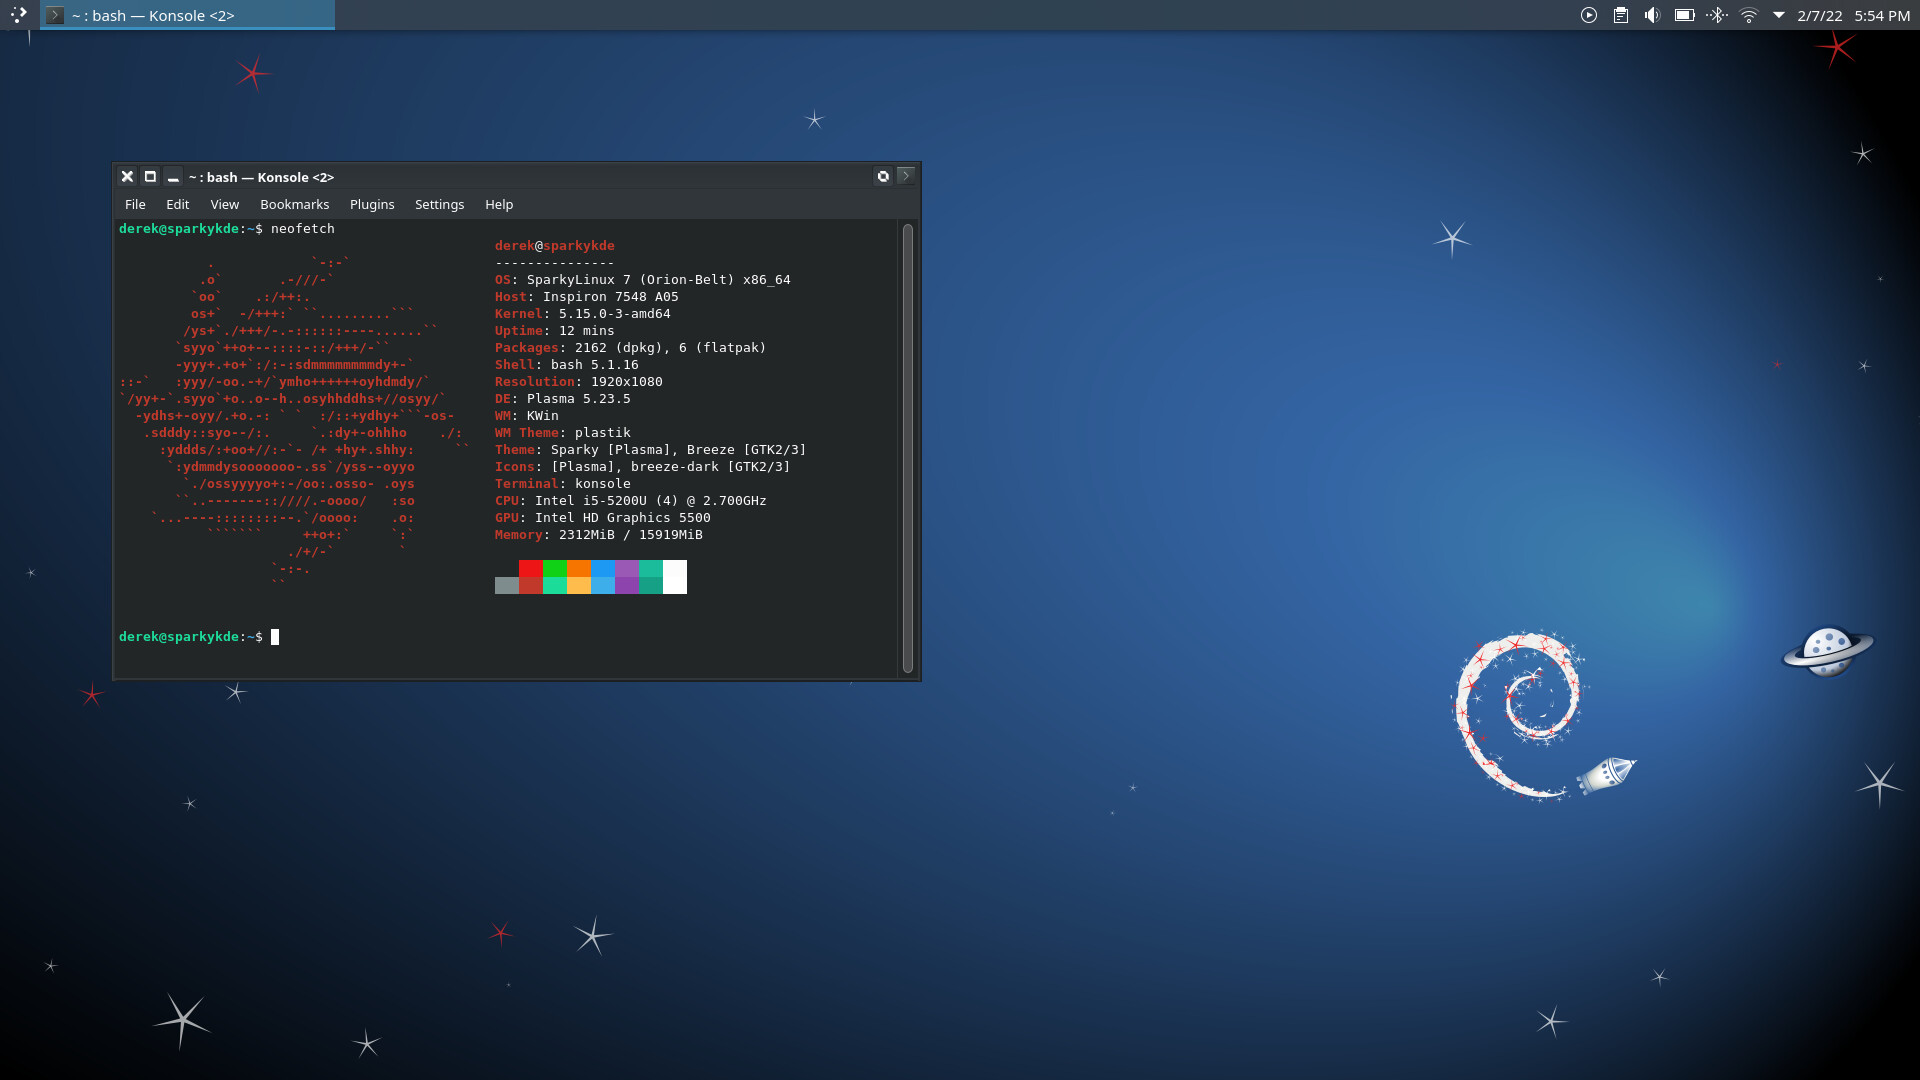
Task: Open the File menu
Action: click(x=135, y=204)
